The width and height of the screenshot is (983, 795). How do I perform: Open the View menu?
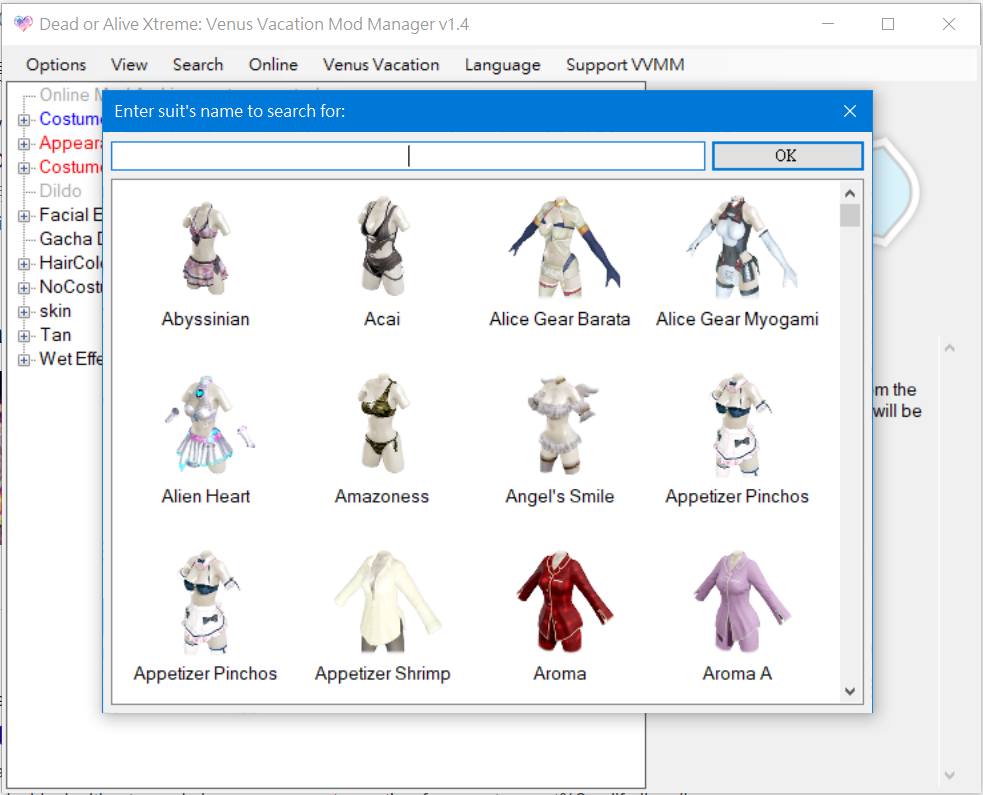(129, 65)
